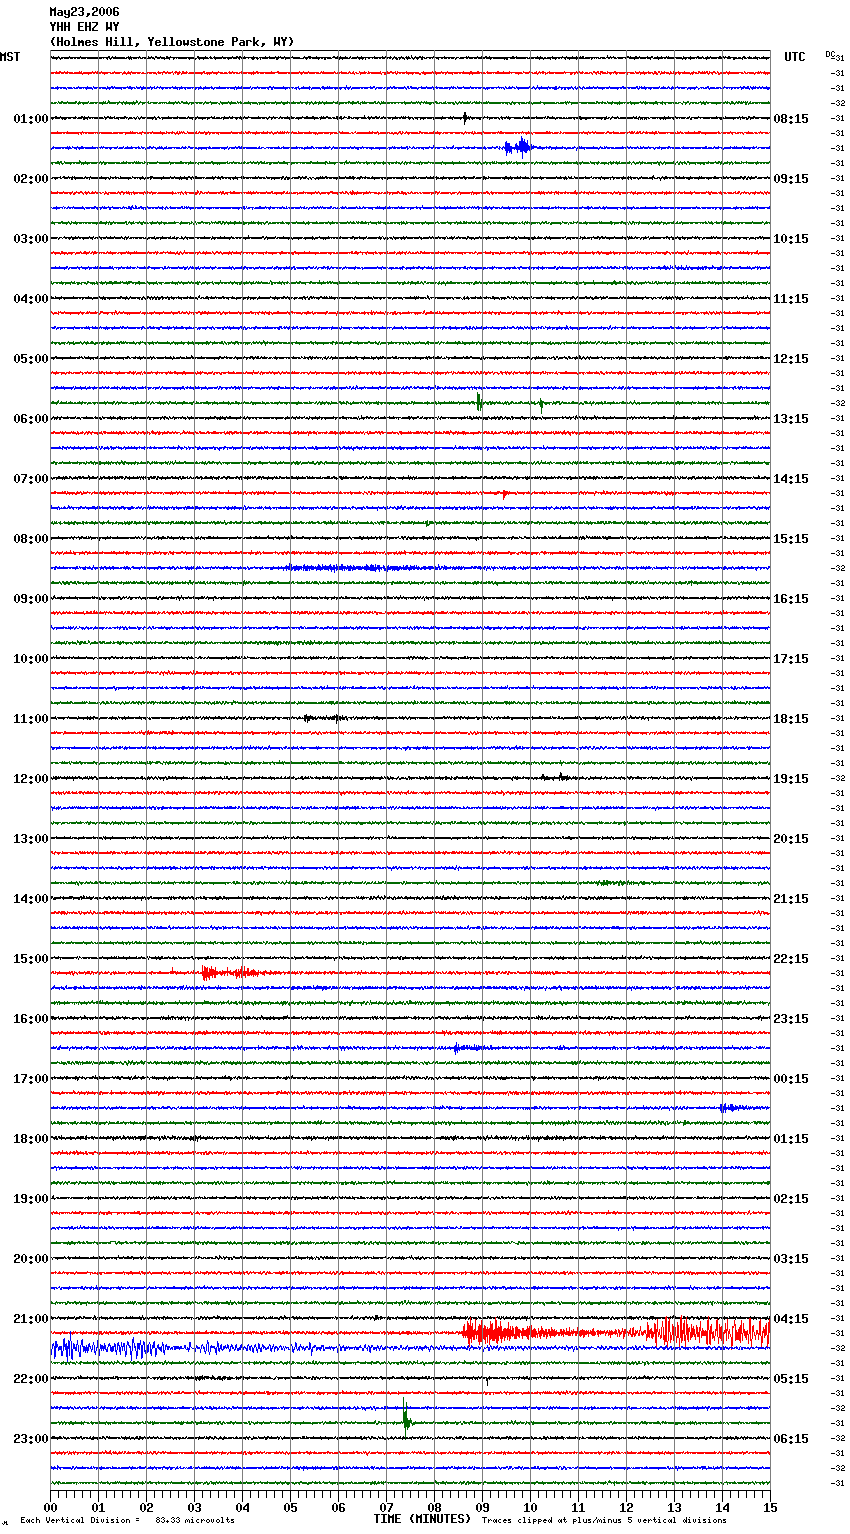850x1534 pixels.
Task: Select the 21:00 MST time label
Action: coord(31,1319)
